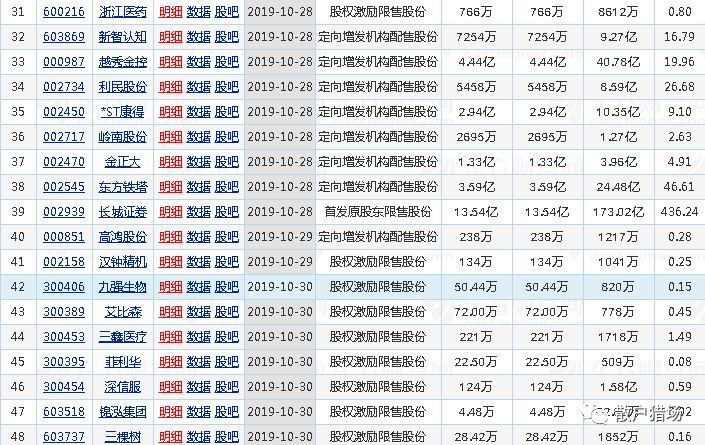Open 股吧 link for 越秀金控
705x445 pixels.
pos(226,62)
